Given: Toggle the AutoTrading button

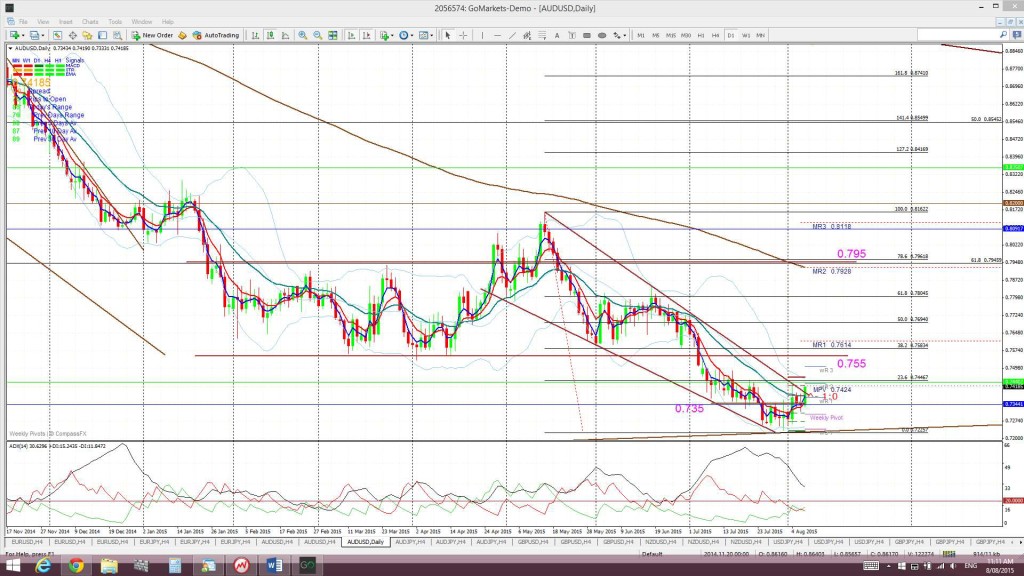Looking at the screenshot, I should (216, 35).
